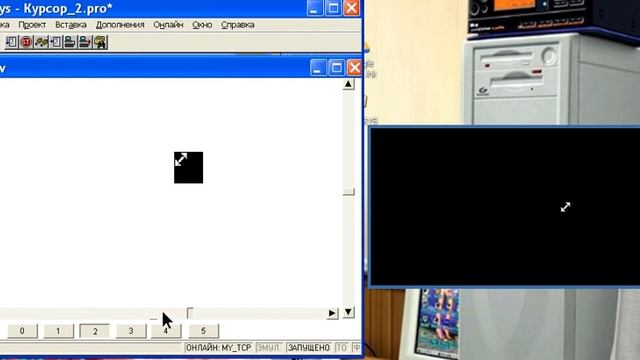This screenshot has height=360, width=640.
Task: Click the ОНЛАЙН: MY_TCP status field
Action: [218, 348]
